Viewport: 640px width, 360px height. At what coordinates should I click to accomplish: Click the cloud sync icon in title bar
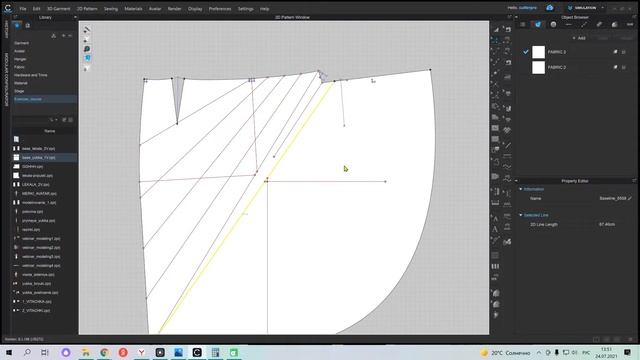tap(550, 8)
